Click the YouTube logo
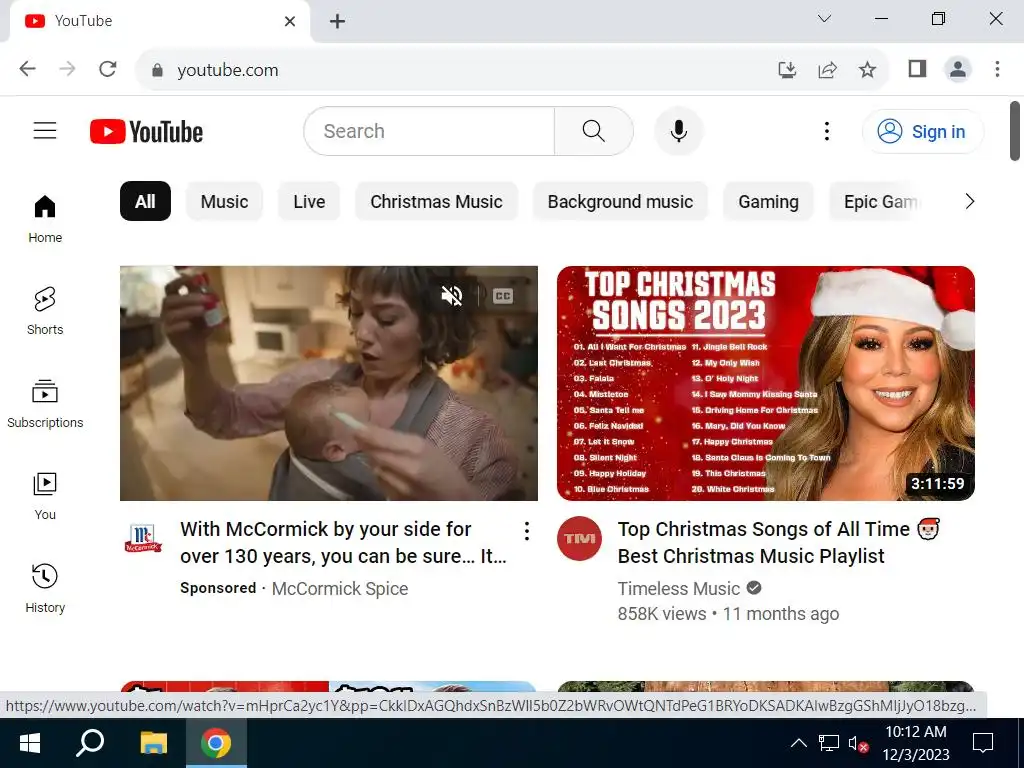 pyautogui.click(x=146, y=131)
